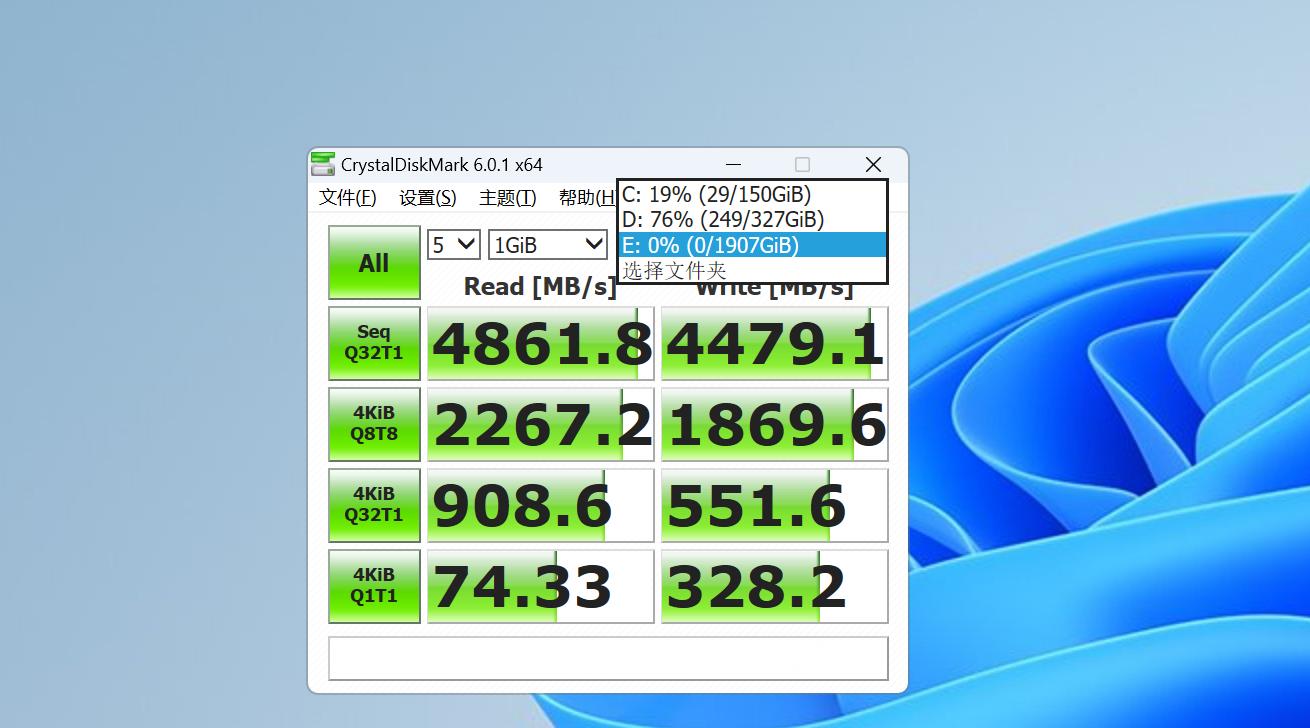The image size is (1310, 728).
Task: Start the Seq Q32T1 test
Action: 373,342
